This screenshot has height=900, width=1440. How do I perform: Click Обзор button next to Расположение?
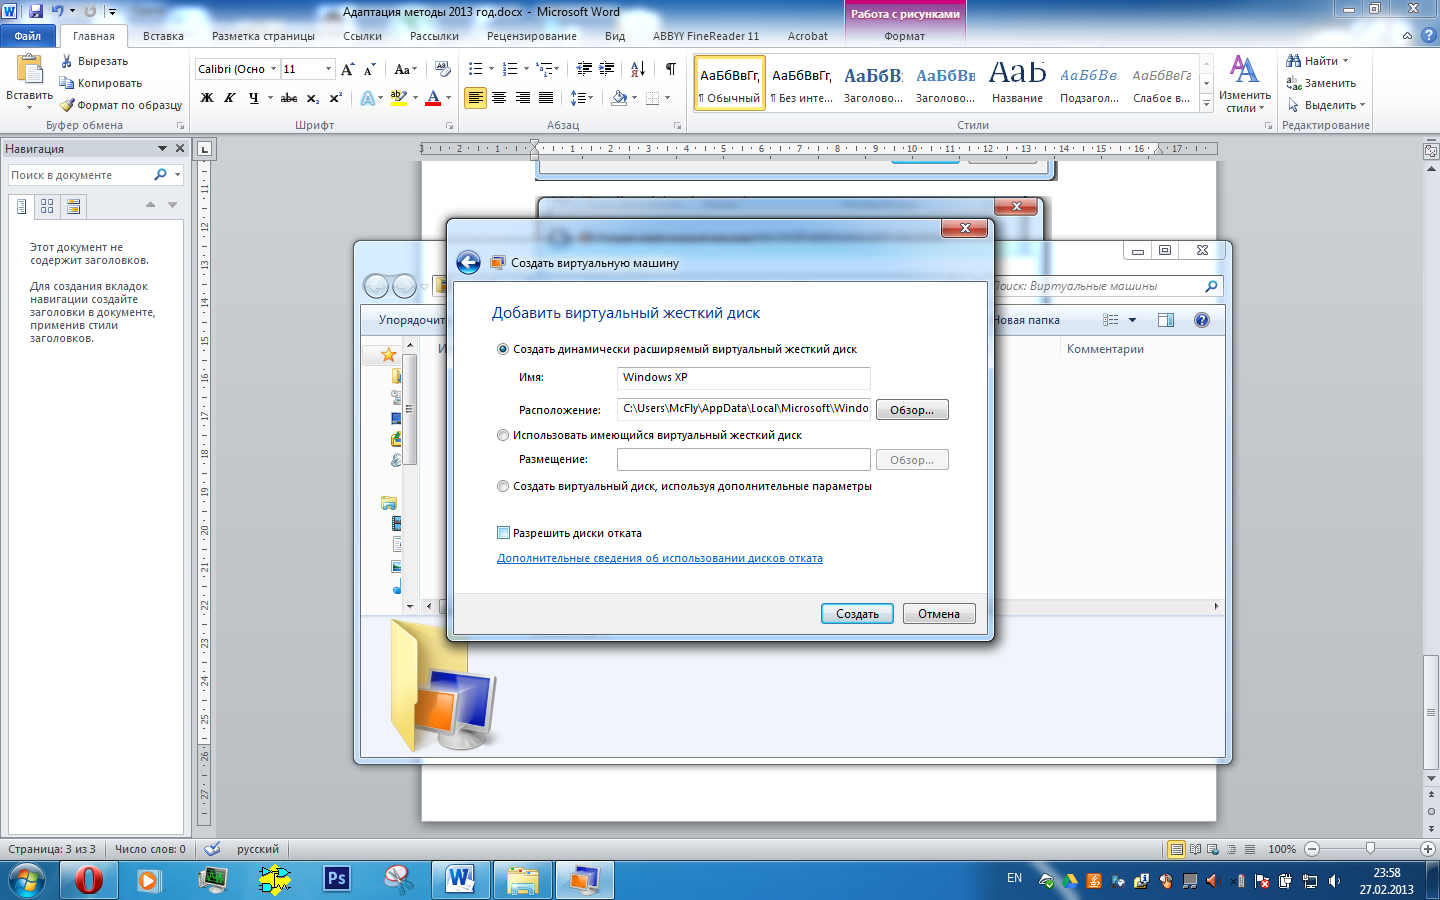tap(912, 410)
